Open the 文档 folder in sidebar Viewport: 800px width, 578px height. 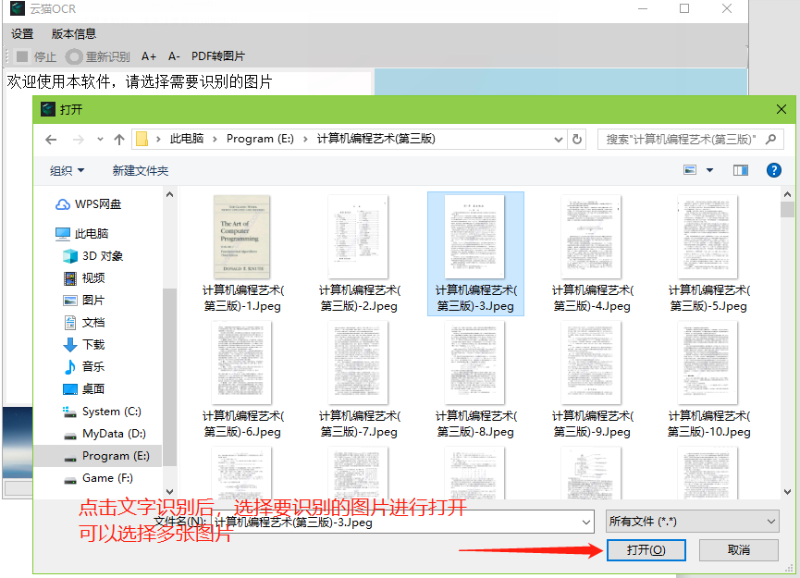click(x=84, y=322)
